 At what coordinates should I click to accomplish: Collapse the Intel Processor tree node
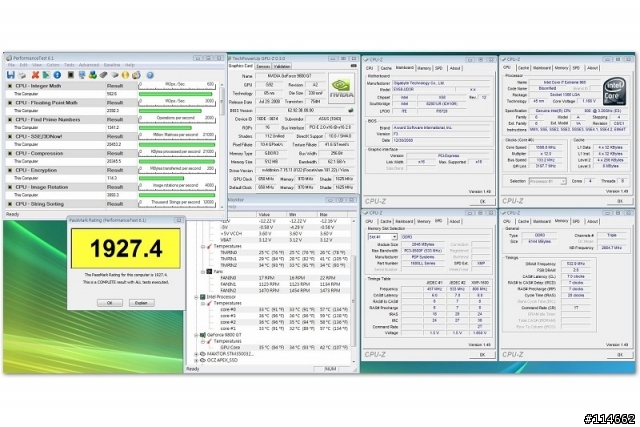pyautogui.click(x=196, y=297)
